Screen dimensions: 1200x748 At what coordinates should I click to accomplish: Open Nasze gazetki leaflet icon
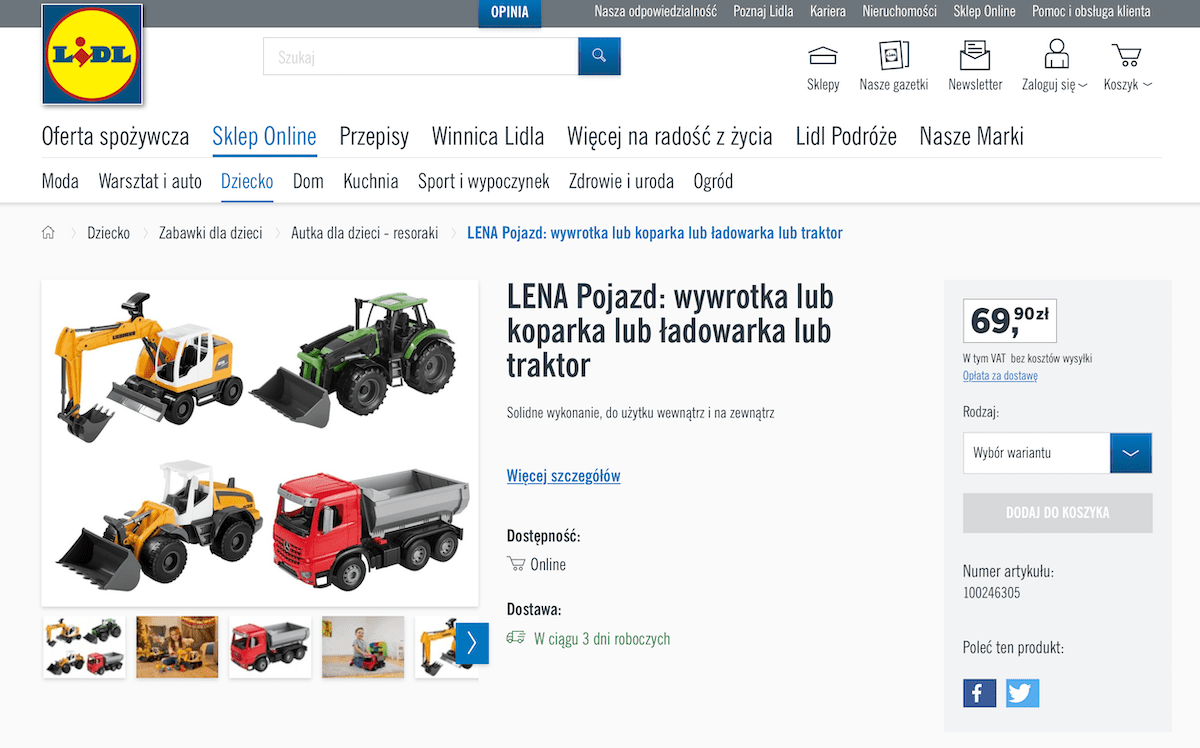[894, 55]
